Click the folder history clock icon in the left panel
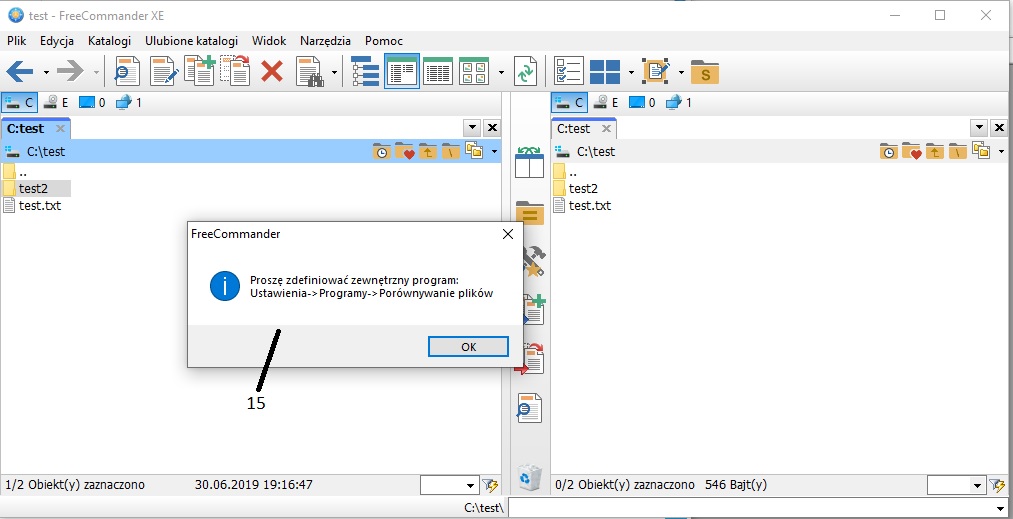 [381, 152]
